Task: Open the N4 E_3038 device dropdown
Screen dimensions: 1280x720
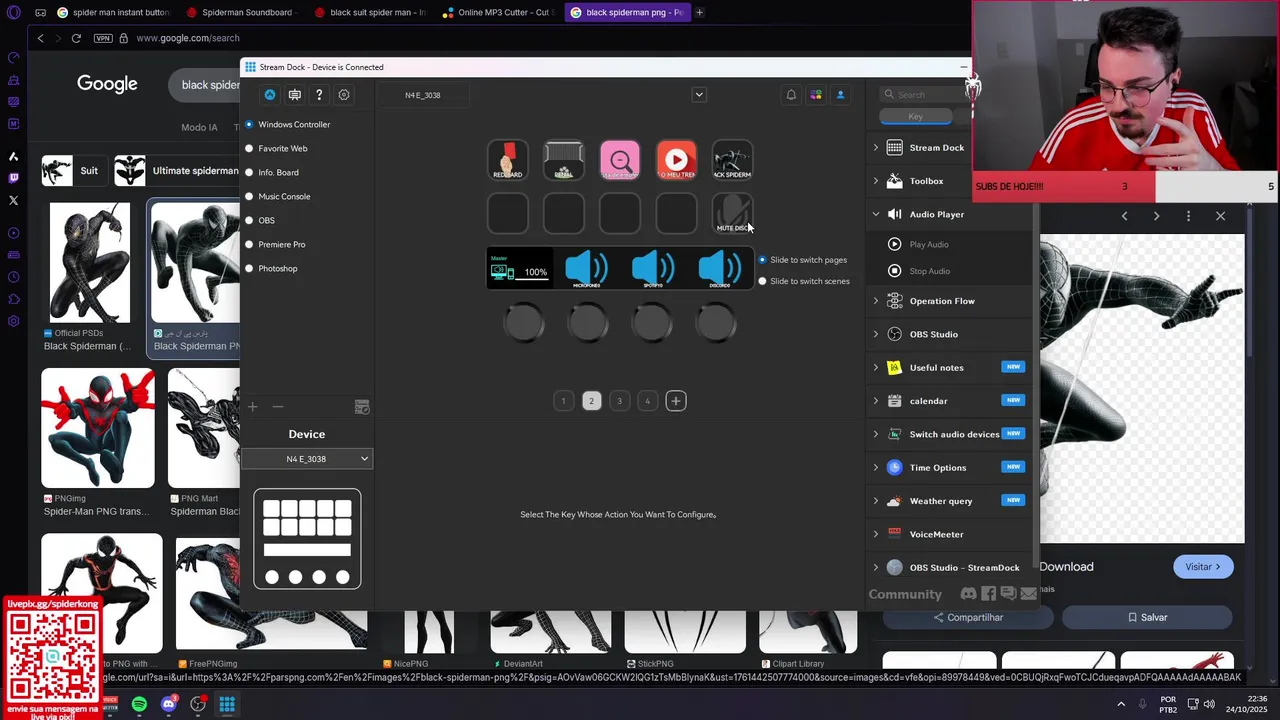Action: tap(307, 459)
